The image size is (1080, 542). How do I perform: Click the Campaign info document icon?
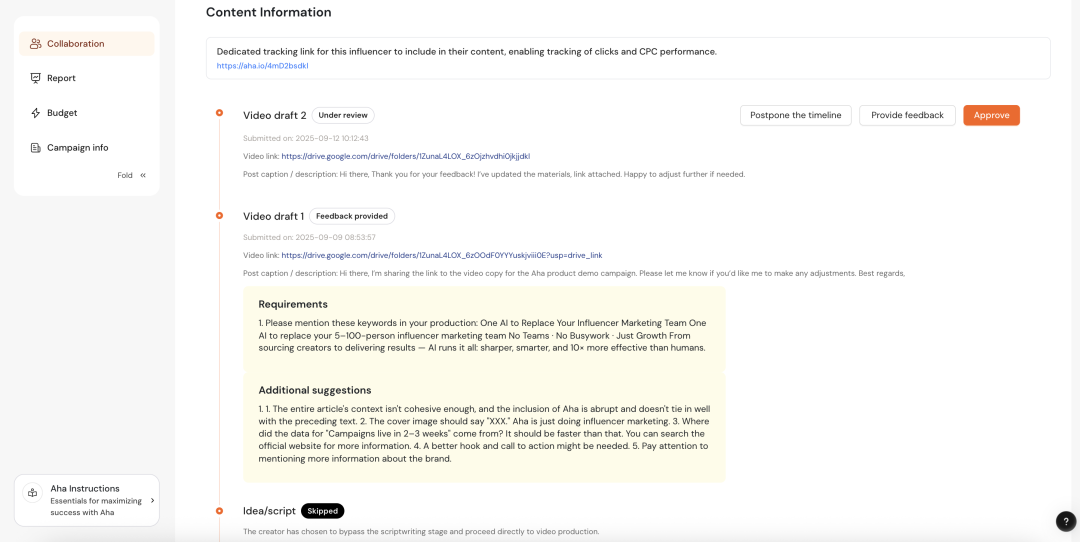click(x=36, y=148)
